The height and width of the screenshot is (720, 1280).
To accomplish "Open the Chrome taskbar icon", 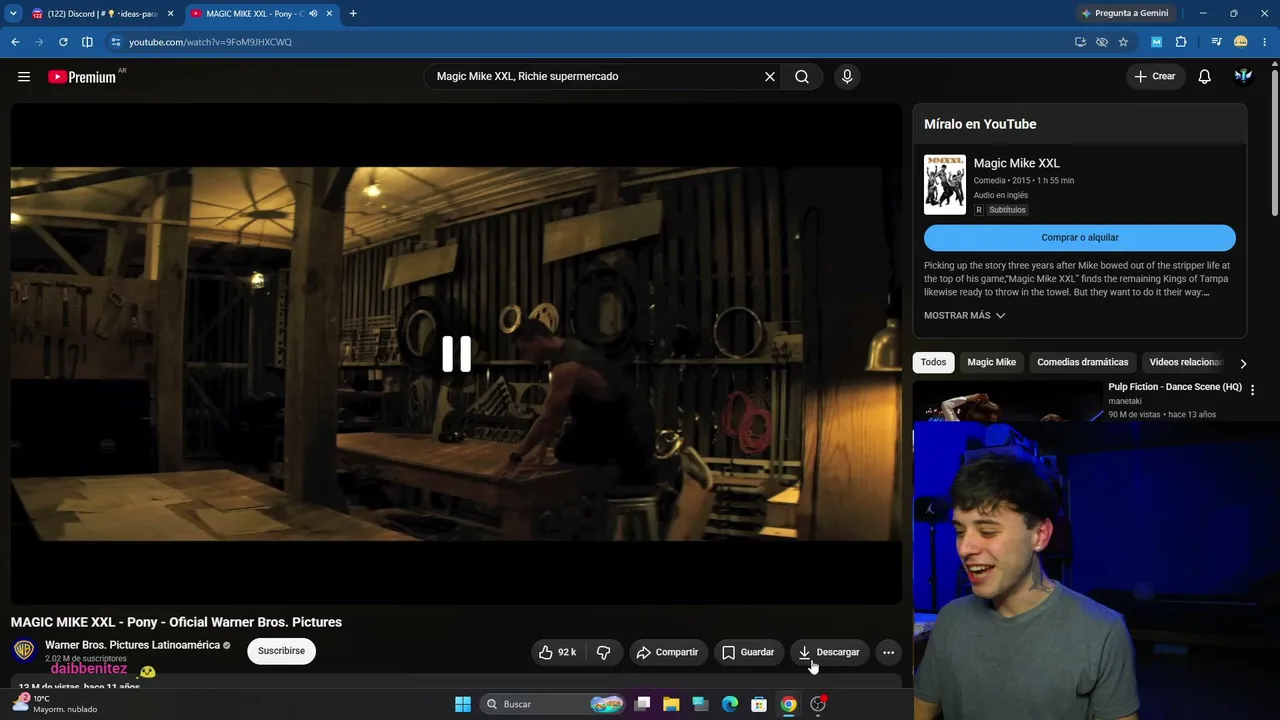I will (x=789, y=704).
